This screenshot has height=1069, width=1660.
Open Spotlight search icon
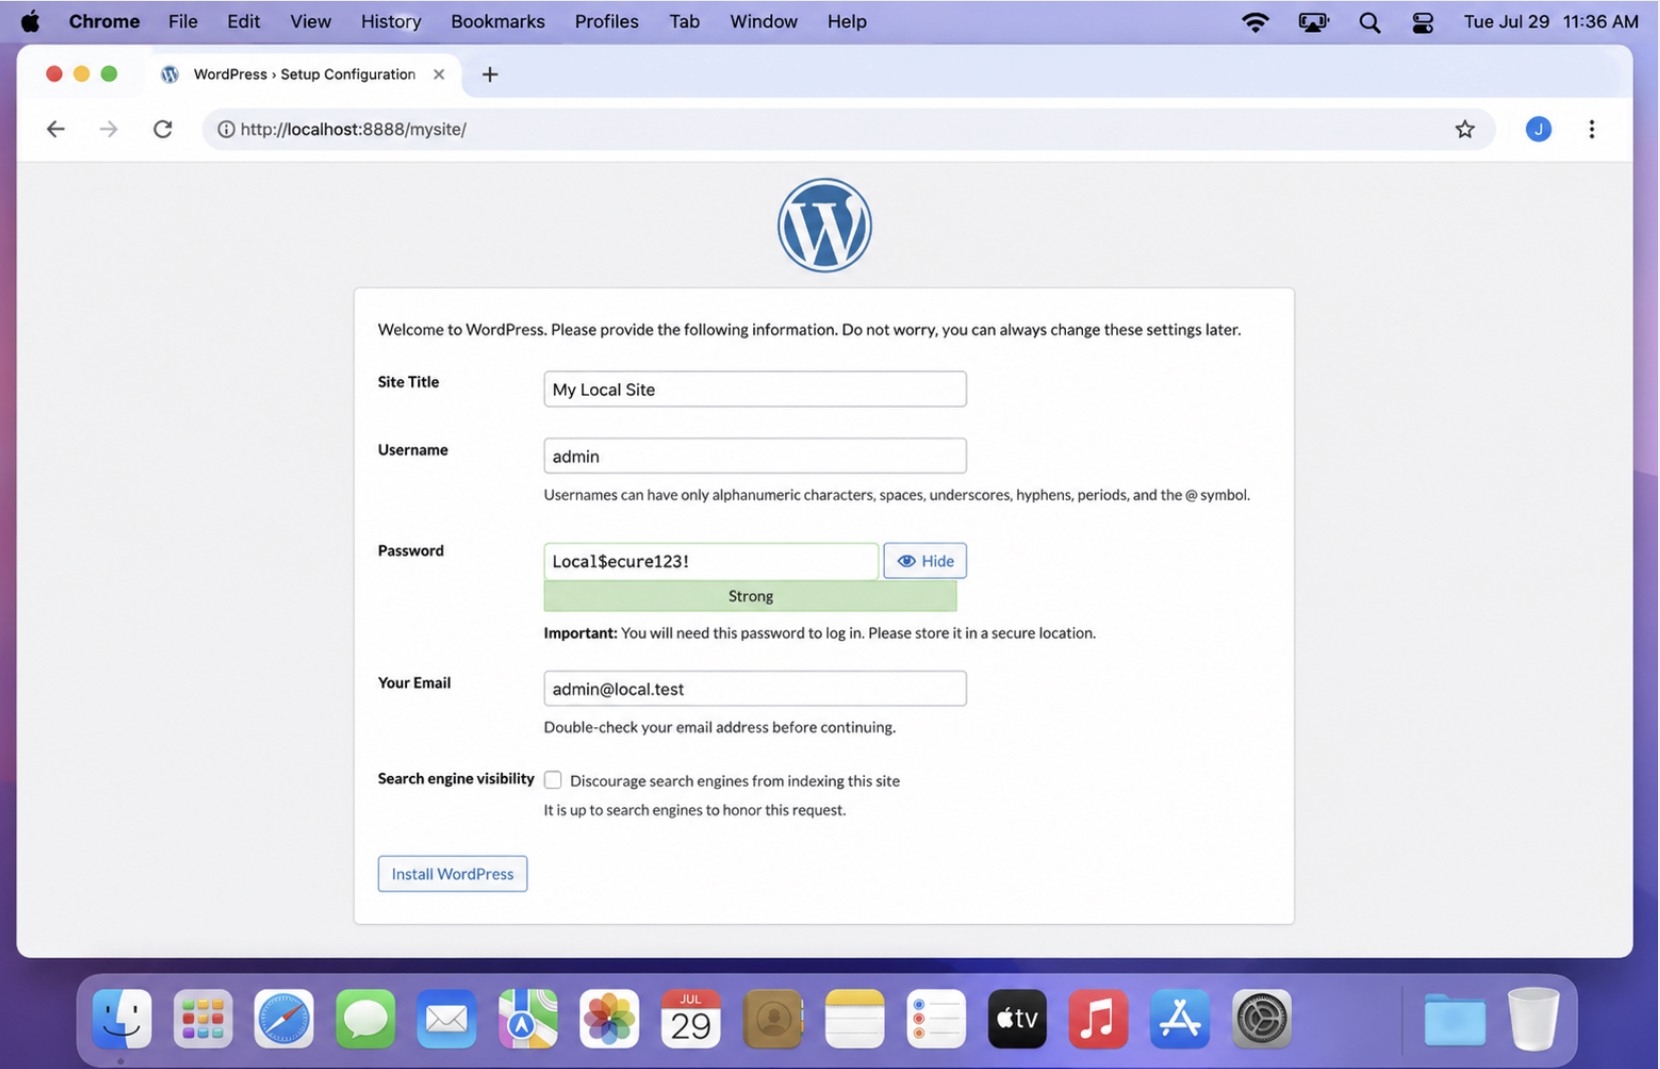click(x=1370, y=21)
